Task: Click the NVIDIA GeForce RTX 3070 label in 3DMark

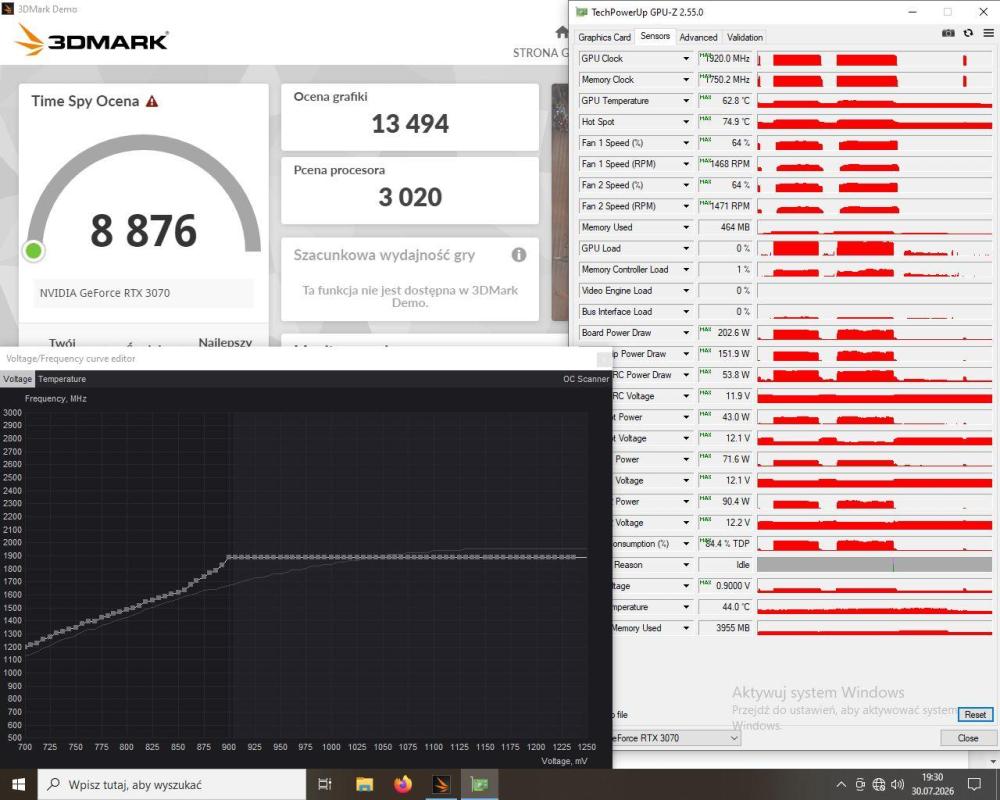Action: pos(105,293)
